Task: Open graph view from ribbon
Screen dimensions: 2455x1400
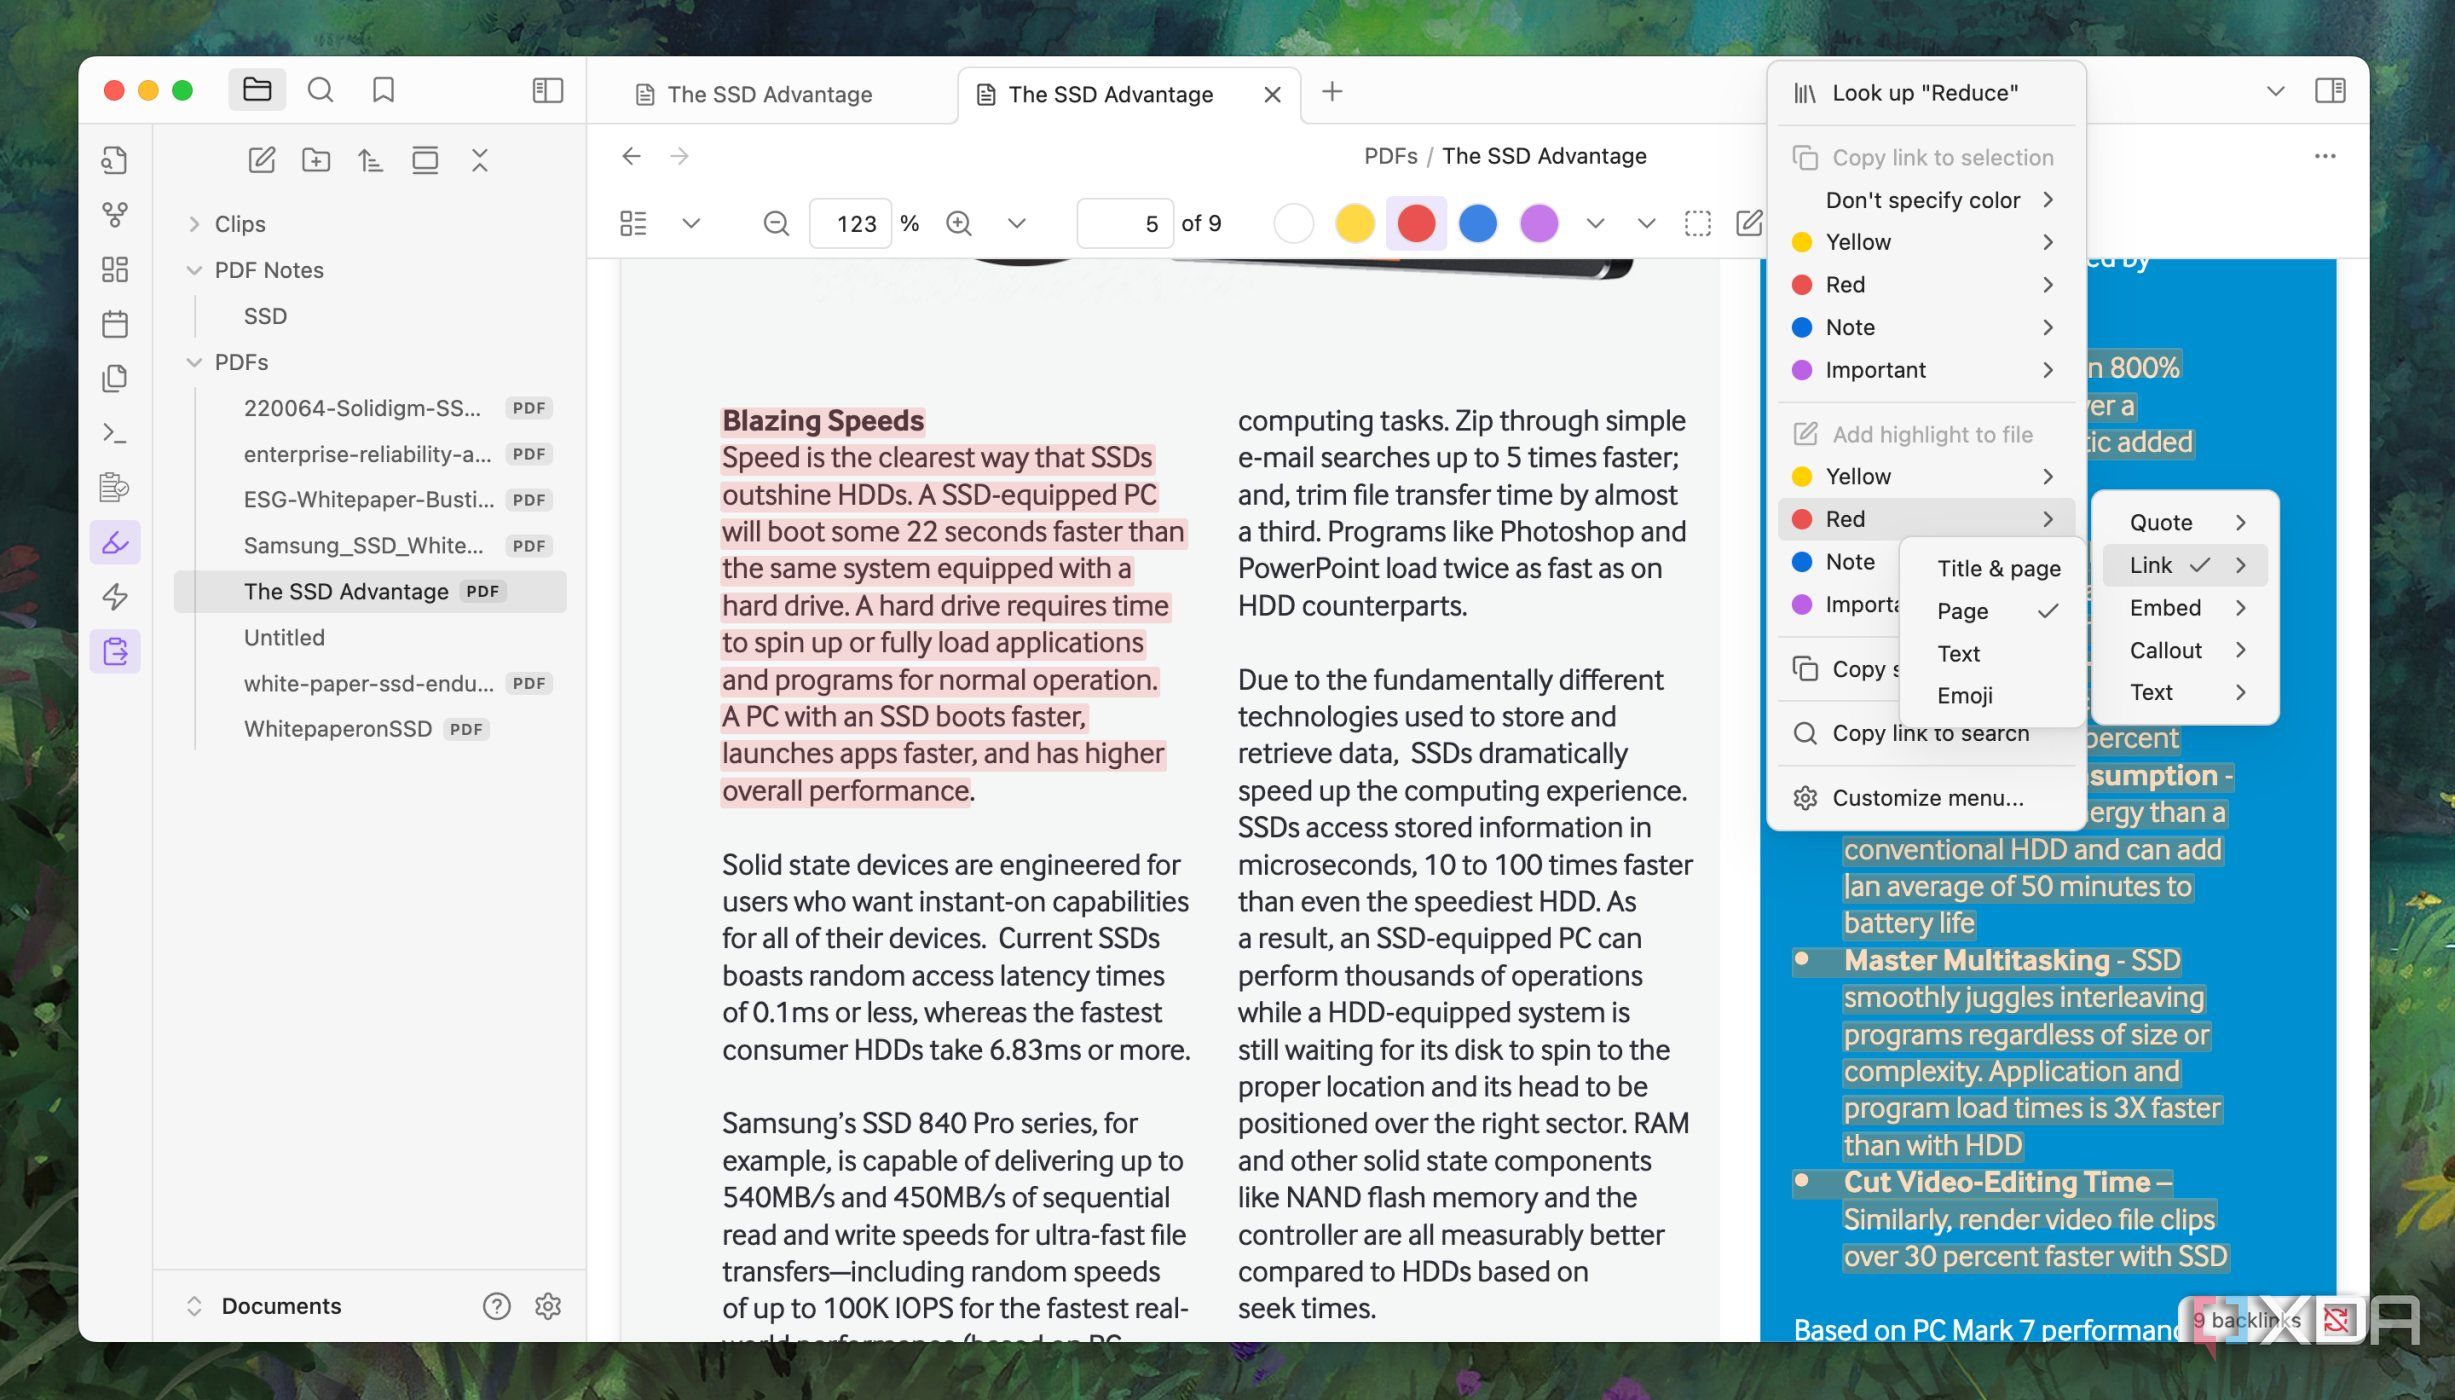Action: [115, 214]
